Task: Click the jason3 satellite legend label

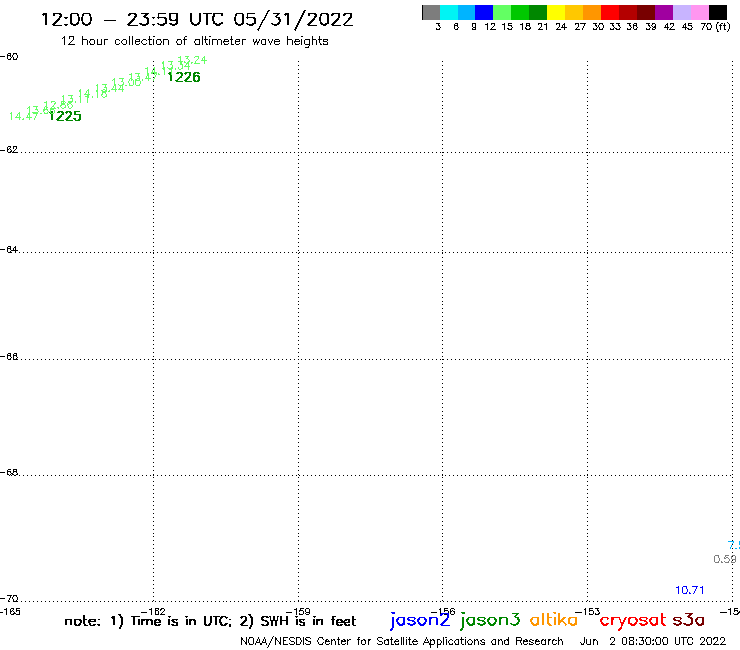Action: 490,620
